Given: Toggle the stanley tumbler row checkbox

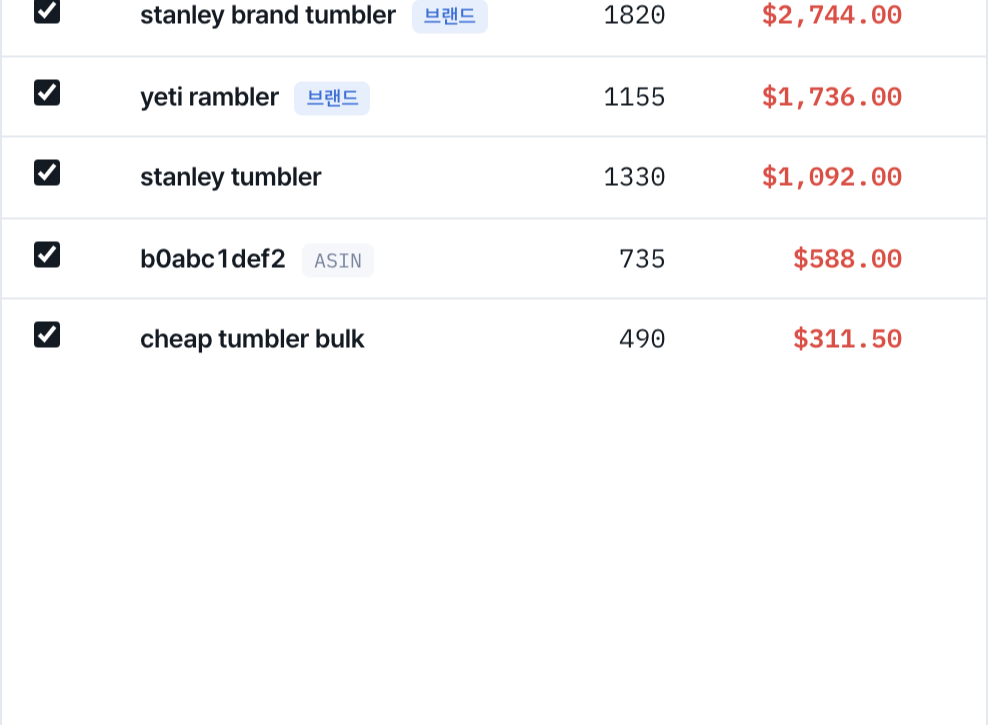Looking at the screenshot, I should tap(47, 173).
